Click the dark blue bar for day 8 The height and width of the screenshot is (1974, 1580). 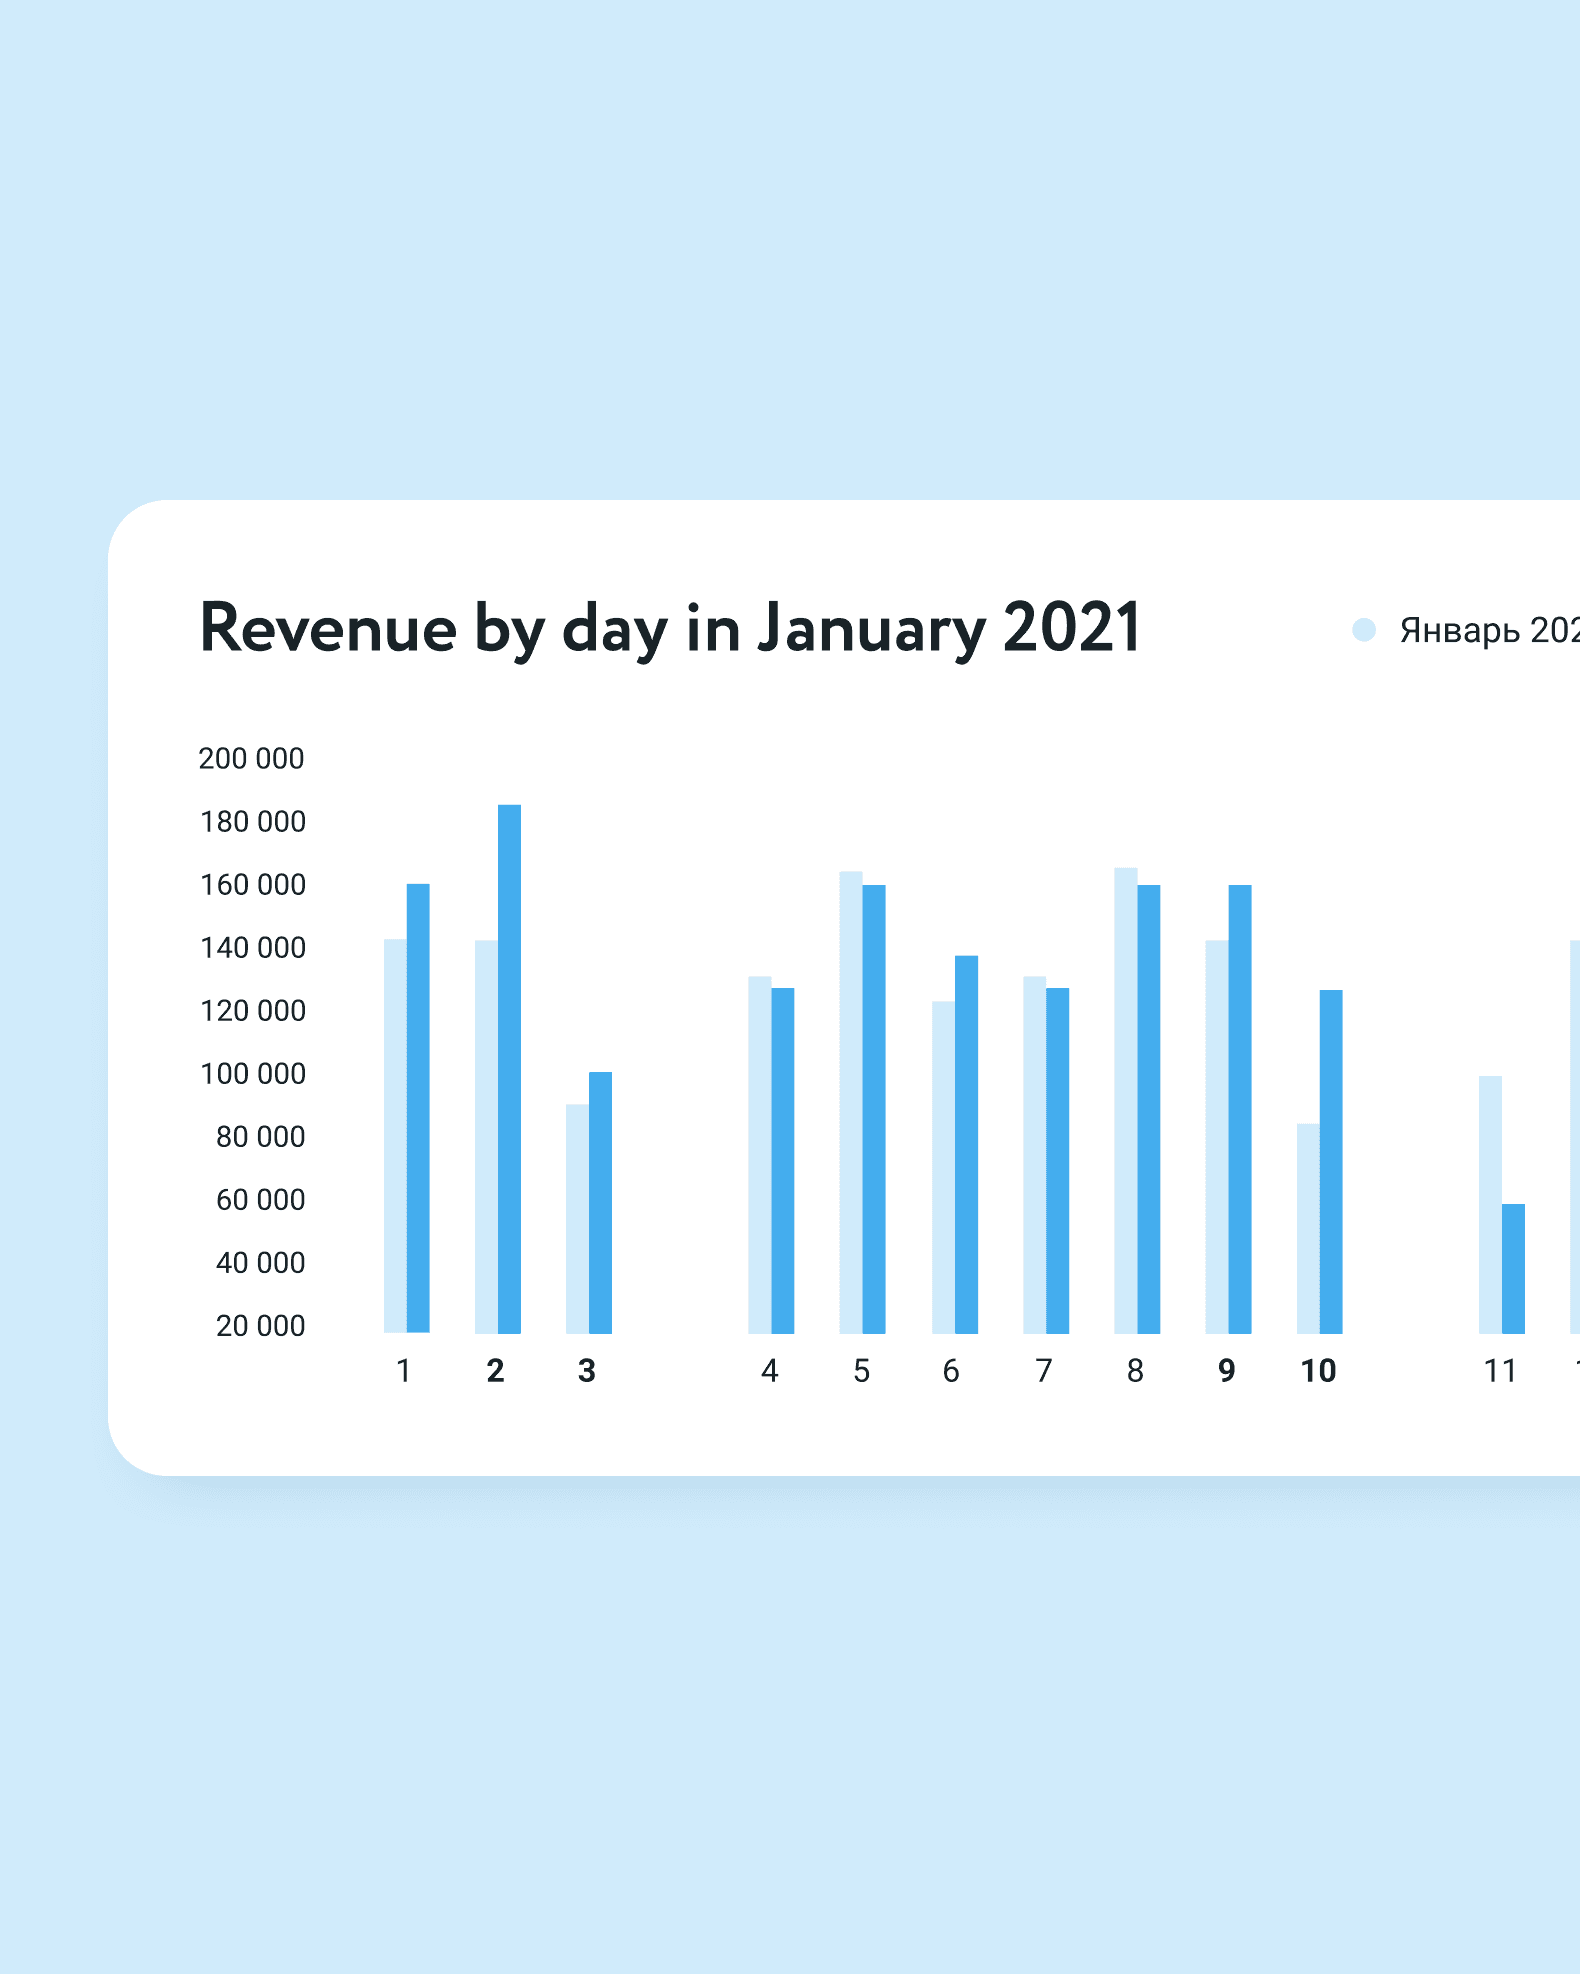[x=1149, y=1109]
